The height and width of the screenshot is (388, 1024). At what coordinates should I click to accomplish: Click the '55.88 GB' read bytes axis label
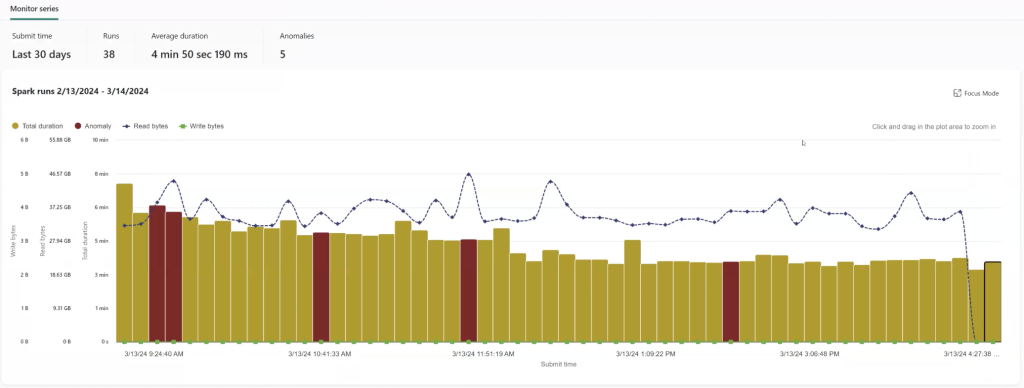click(59, 140)
